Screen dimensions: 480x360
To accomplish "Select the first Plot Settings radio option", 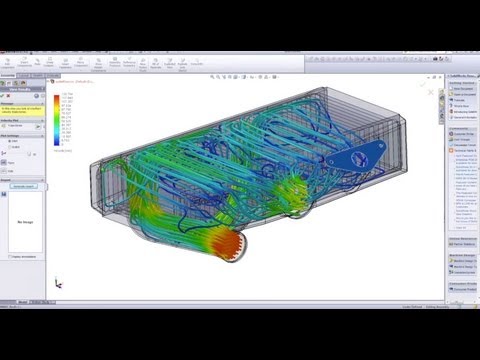I will [x=10, y=141].
